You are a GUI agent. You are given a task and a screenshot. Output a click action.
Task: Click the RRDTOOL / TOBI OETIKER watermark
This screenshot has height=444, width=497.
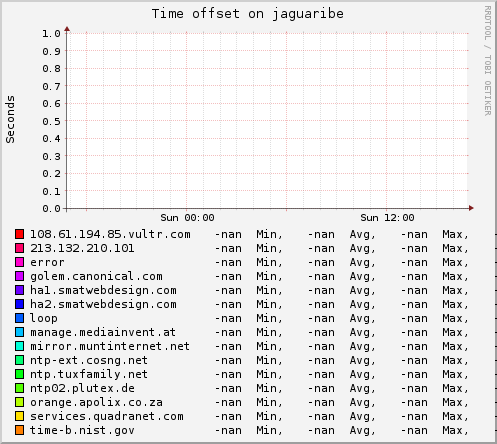[x=488, y=61]
